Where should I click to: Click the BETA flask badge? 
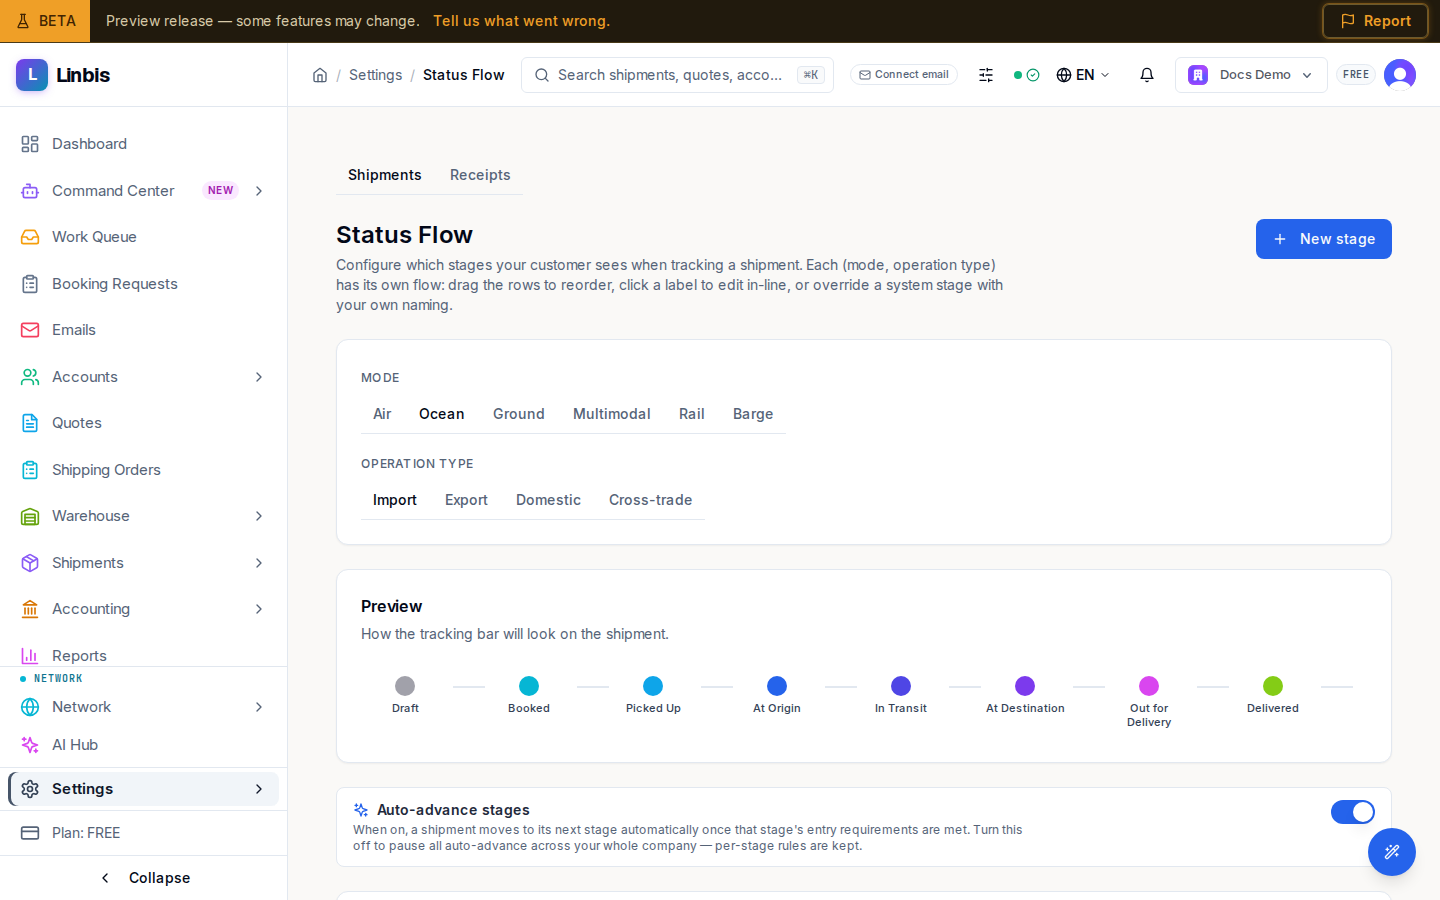pyautogui.click(x=45, y=21)
